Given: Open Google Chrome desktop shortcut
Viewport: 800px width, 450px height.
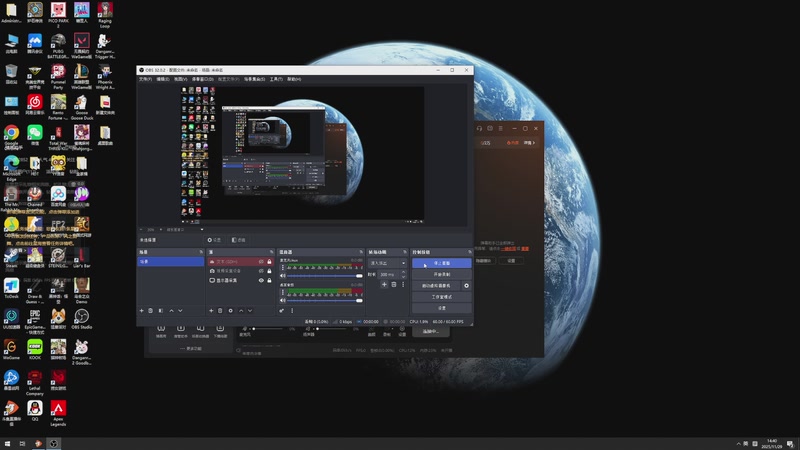Looking at the screenshot, I should 11,137.
